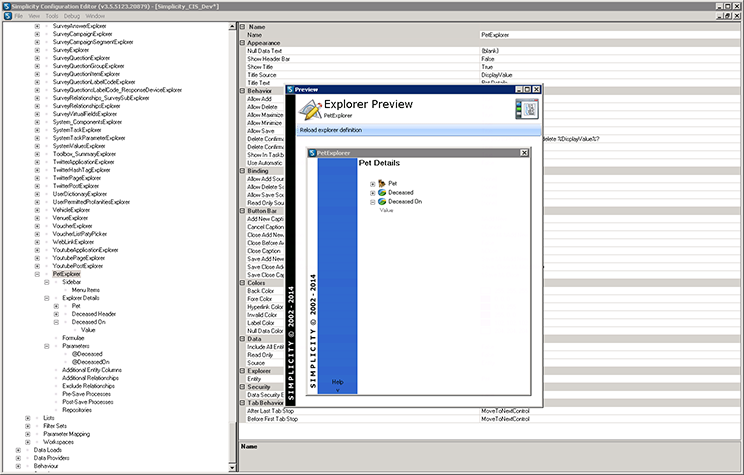Click the After Last Tab Stop value
The height and width of the screenshot is (475, 744).
(610, 411)
